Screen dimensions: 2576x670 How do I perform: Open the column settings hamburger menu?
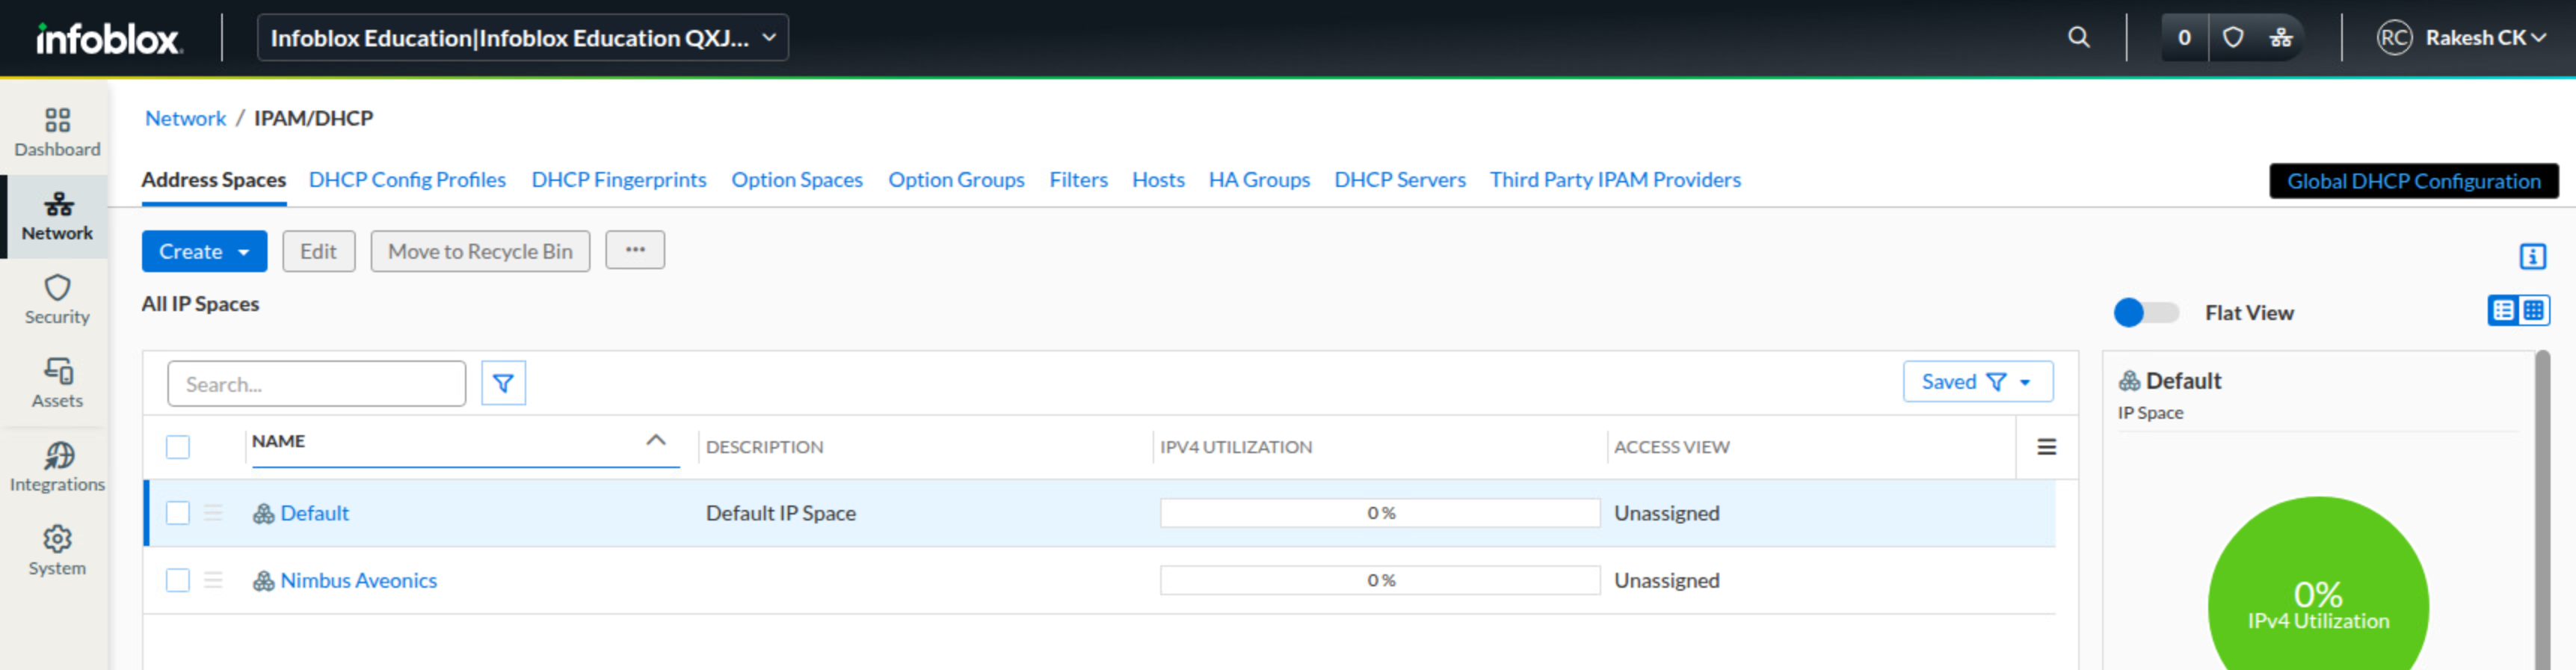tap(2047, 447)
